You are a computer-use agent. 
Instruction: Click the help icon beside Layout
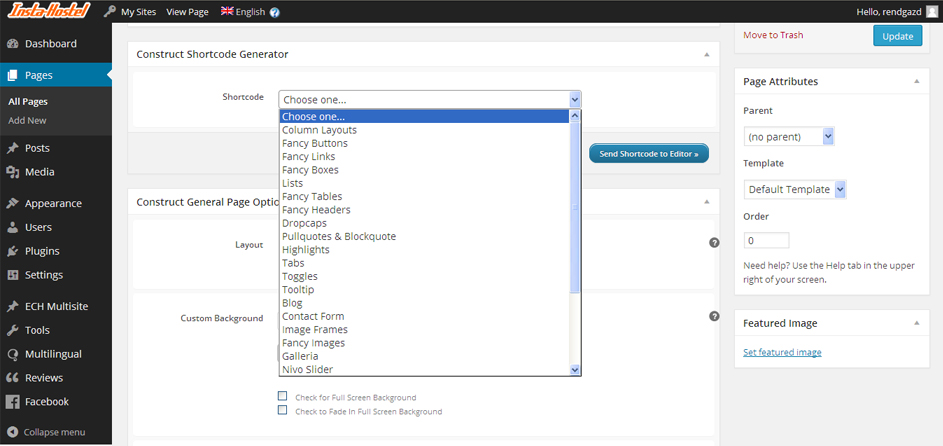point(714,243)
